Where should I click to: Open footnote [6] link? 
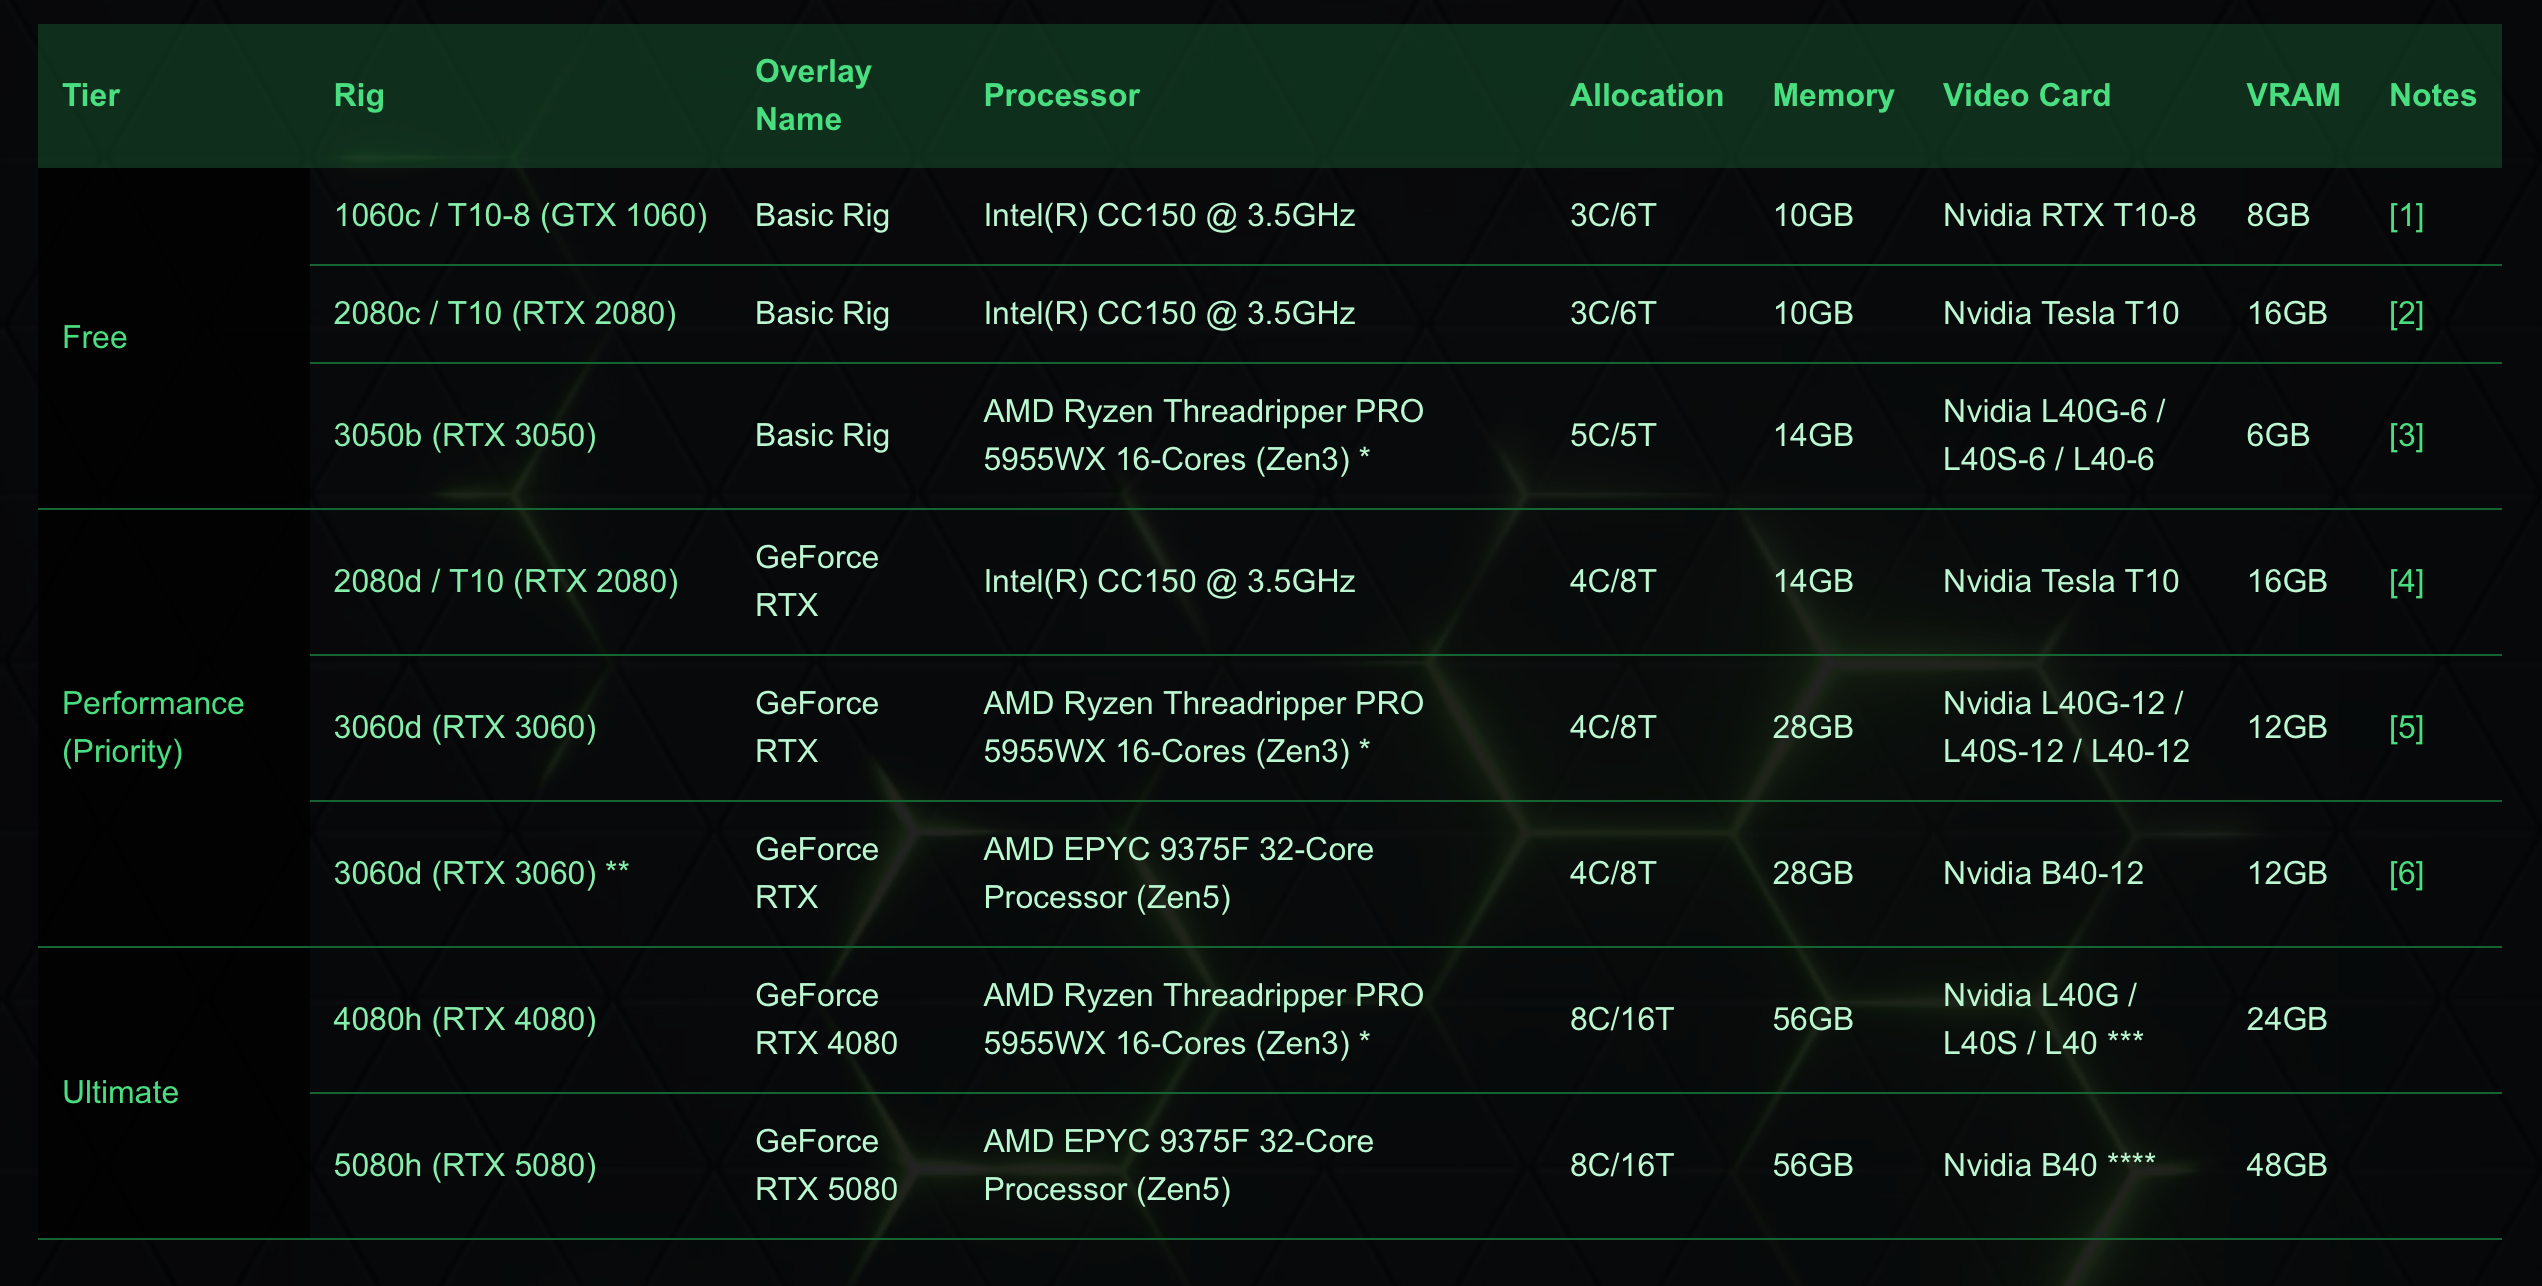point(2405,873)
